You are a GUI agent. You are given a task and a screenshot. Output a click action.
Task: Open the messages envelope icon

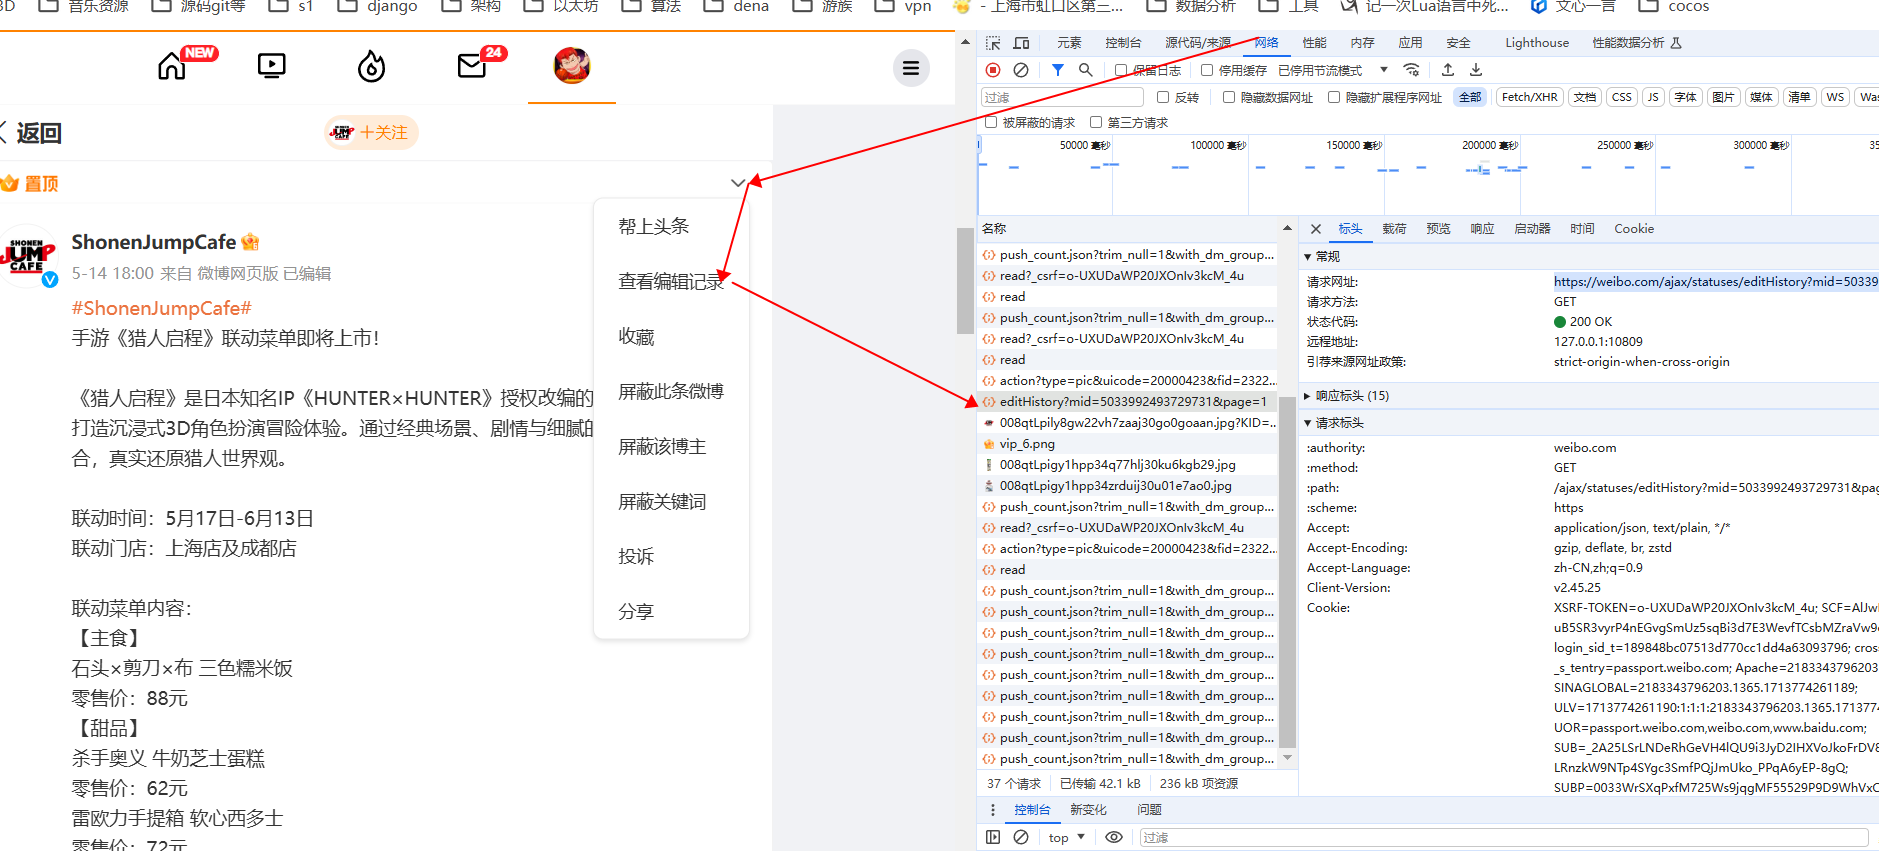point(471,67)
